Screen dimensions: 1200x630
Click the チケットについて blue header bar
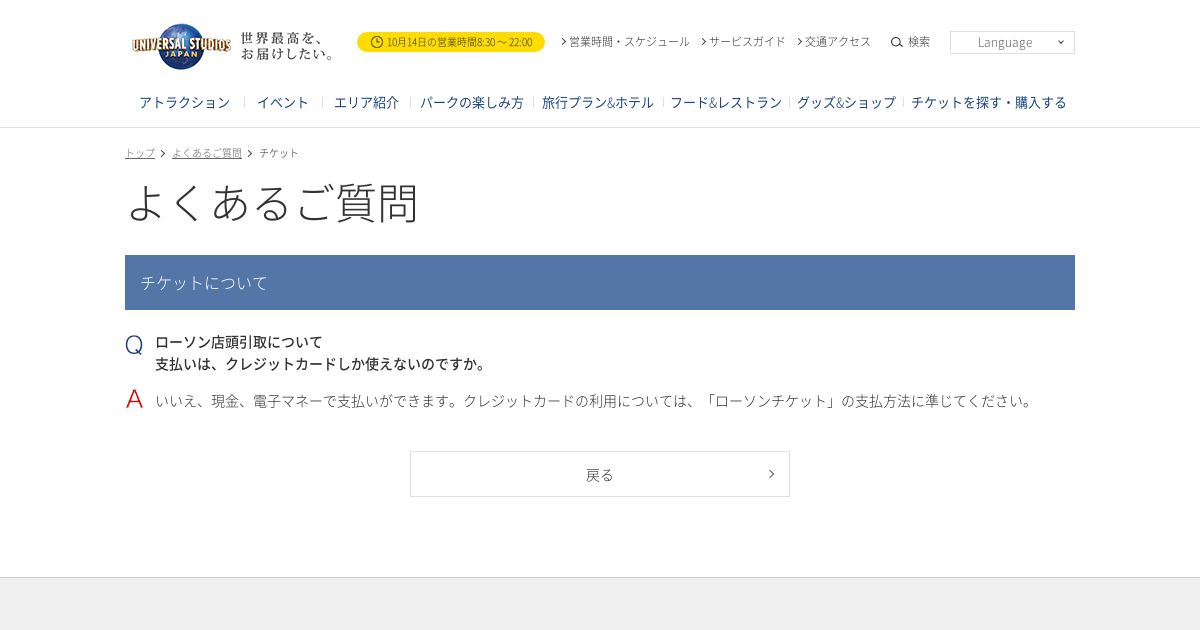600,282
